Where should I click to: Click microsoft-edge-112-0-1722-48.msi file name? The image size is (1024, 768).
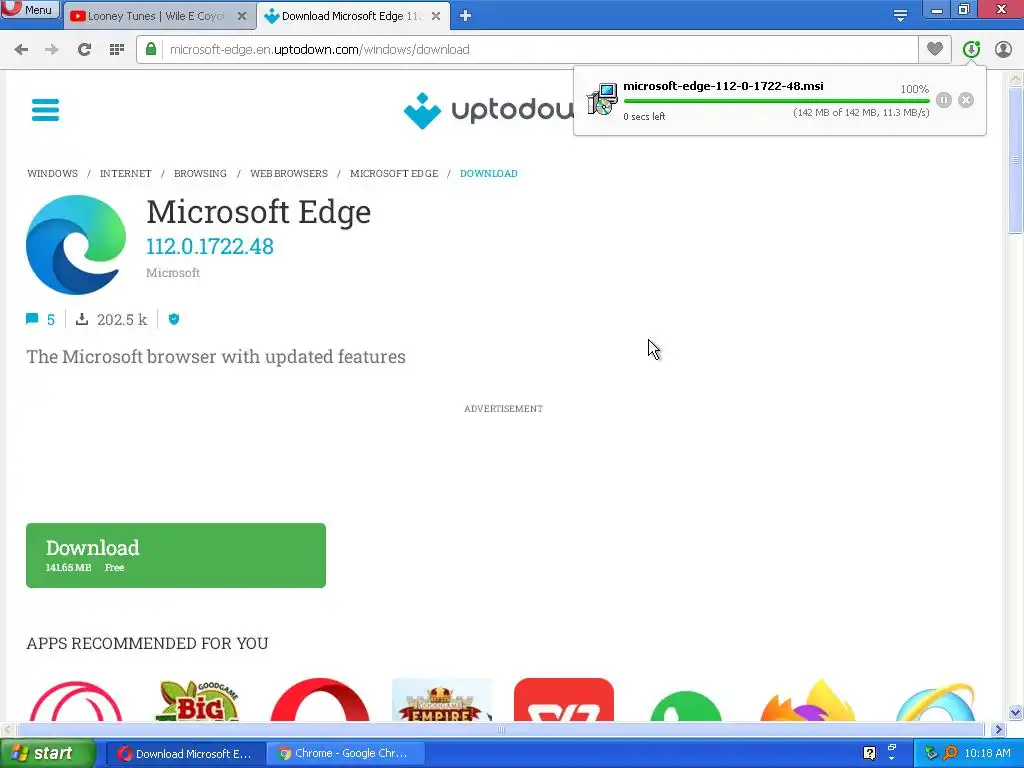click(x=723, y=86)
